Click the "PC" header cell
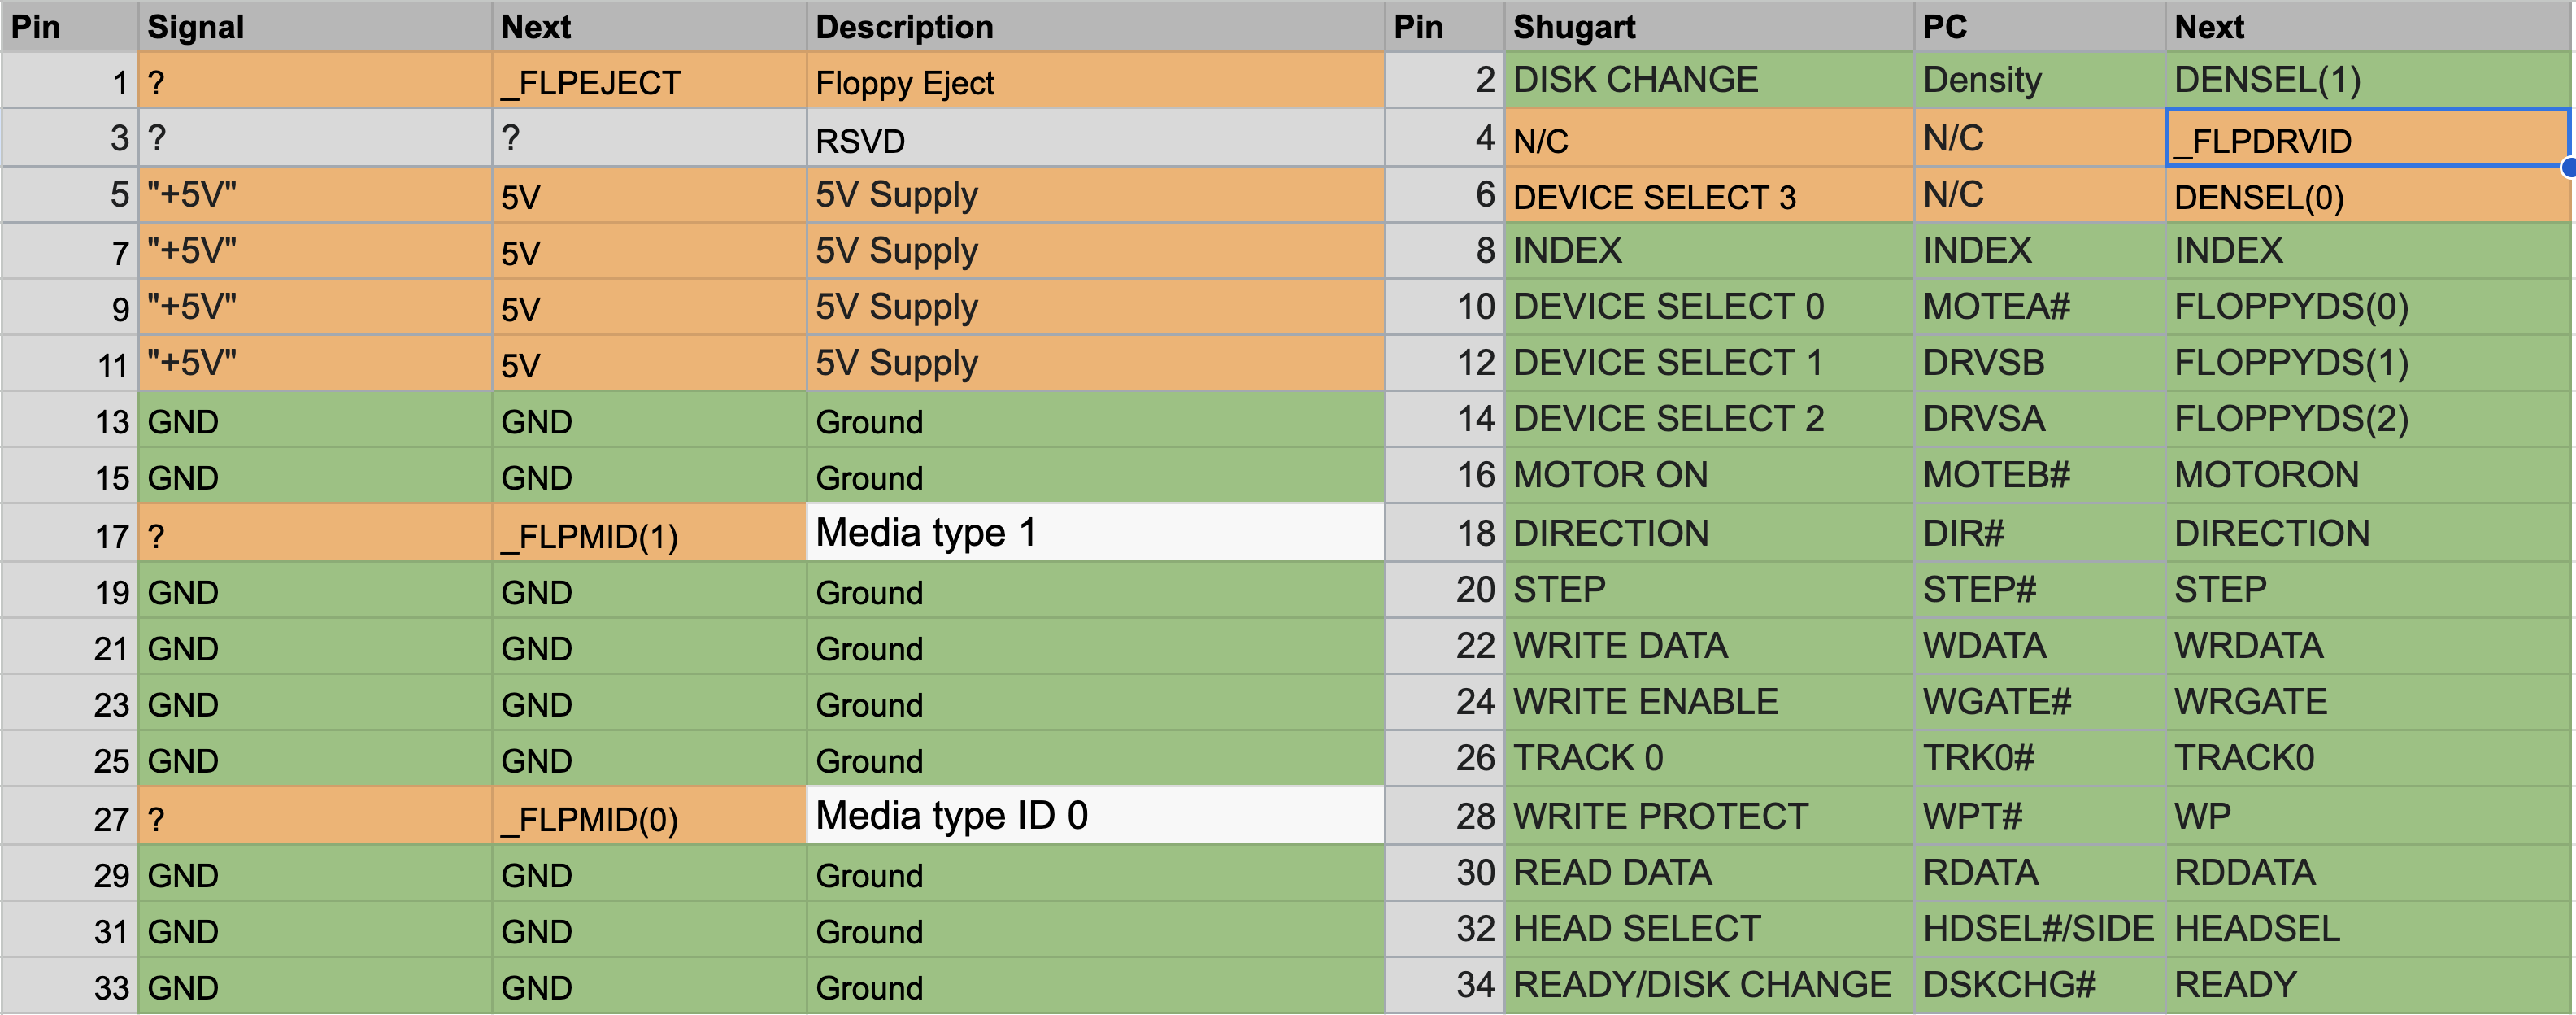This screenshot has height=1015, width=2576. [2038, 27]
